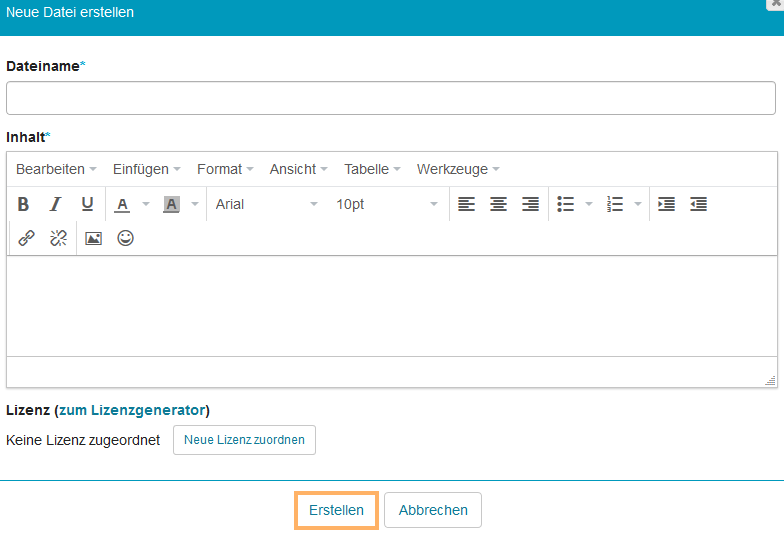
Task: Center-align the text
Action: click(498, 204)
